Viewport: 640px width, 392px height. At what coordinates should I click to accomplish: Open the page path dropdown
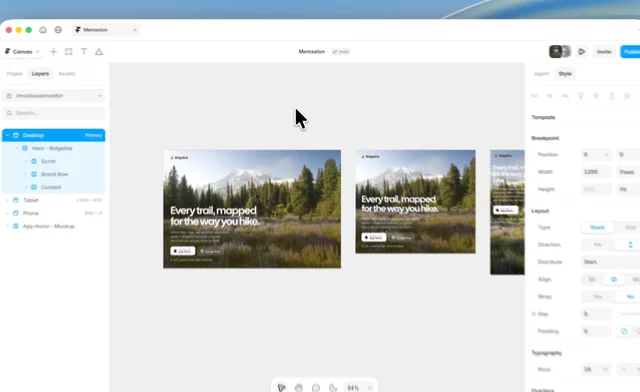coord(53,96)
